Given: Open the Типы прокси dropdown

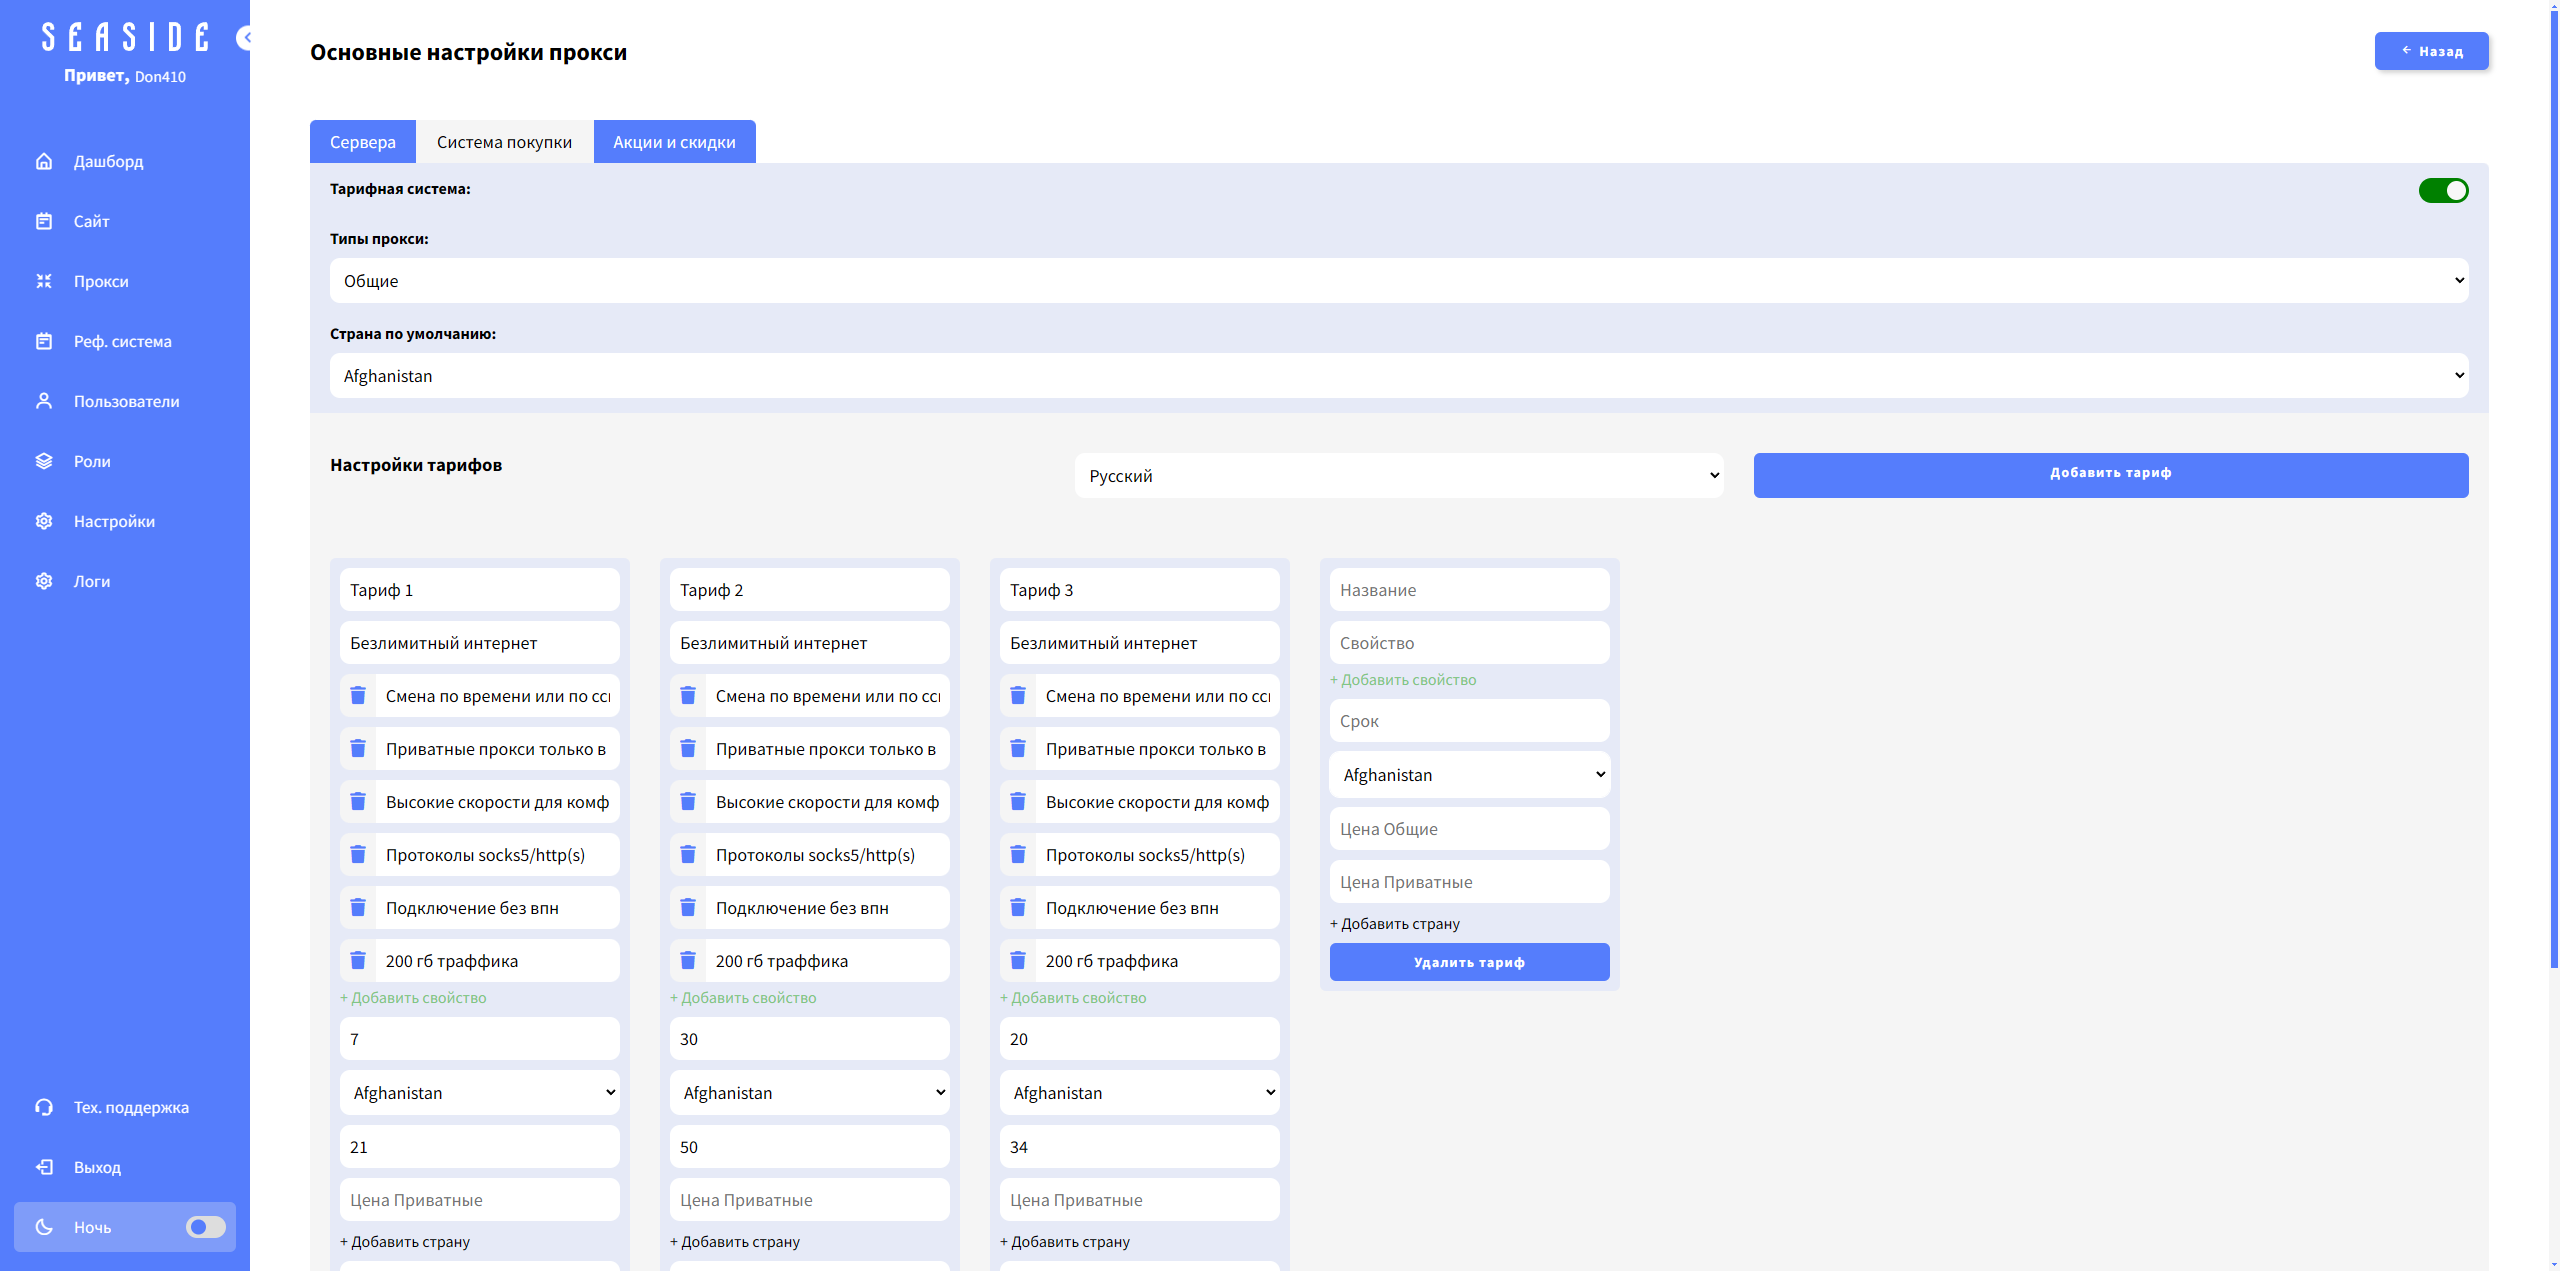Looking at the screenshot, I should [x=1398, y=281].
